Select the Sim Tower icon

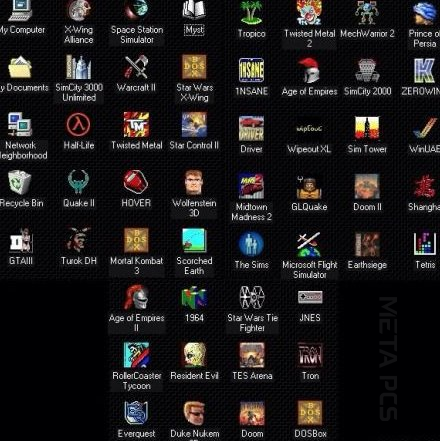coord(367,128)
